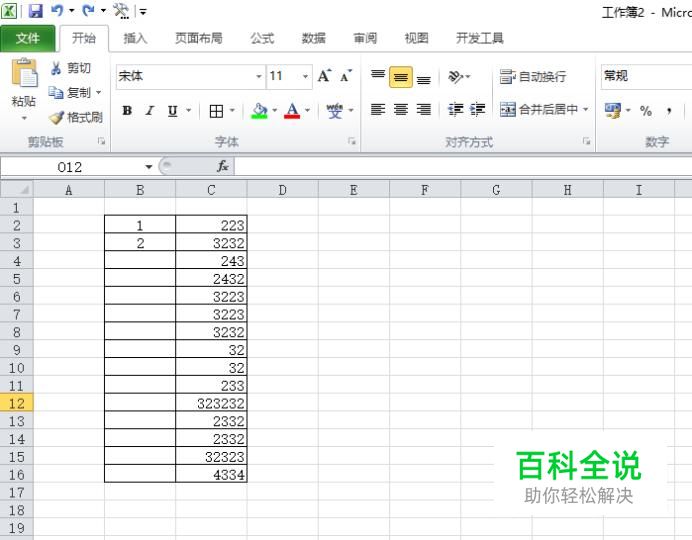The height and width of the screenshot is (540, 692).
Task: Toggle Bold formatting
Action: (x=127, y=111)
